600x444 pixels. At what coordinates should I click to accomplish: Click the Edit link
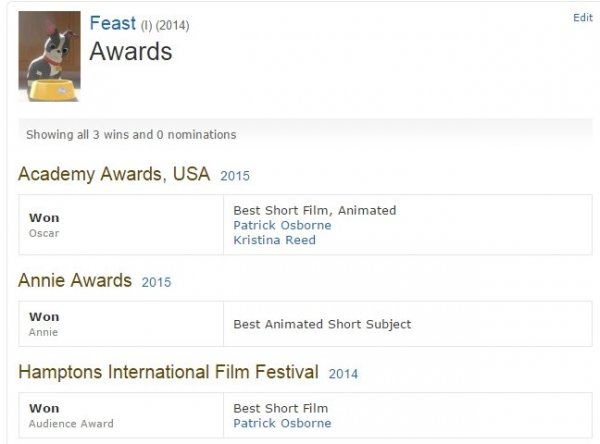[x=581, y=18]
